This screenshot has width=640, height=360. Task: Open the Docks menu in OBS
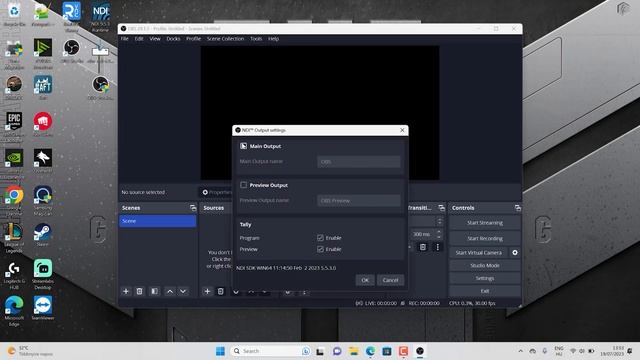pos(173,39)
